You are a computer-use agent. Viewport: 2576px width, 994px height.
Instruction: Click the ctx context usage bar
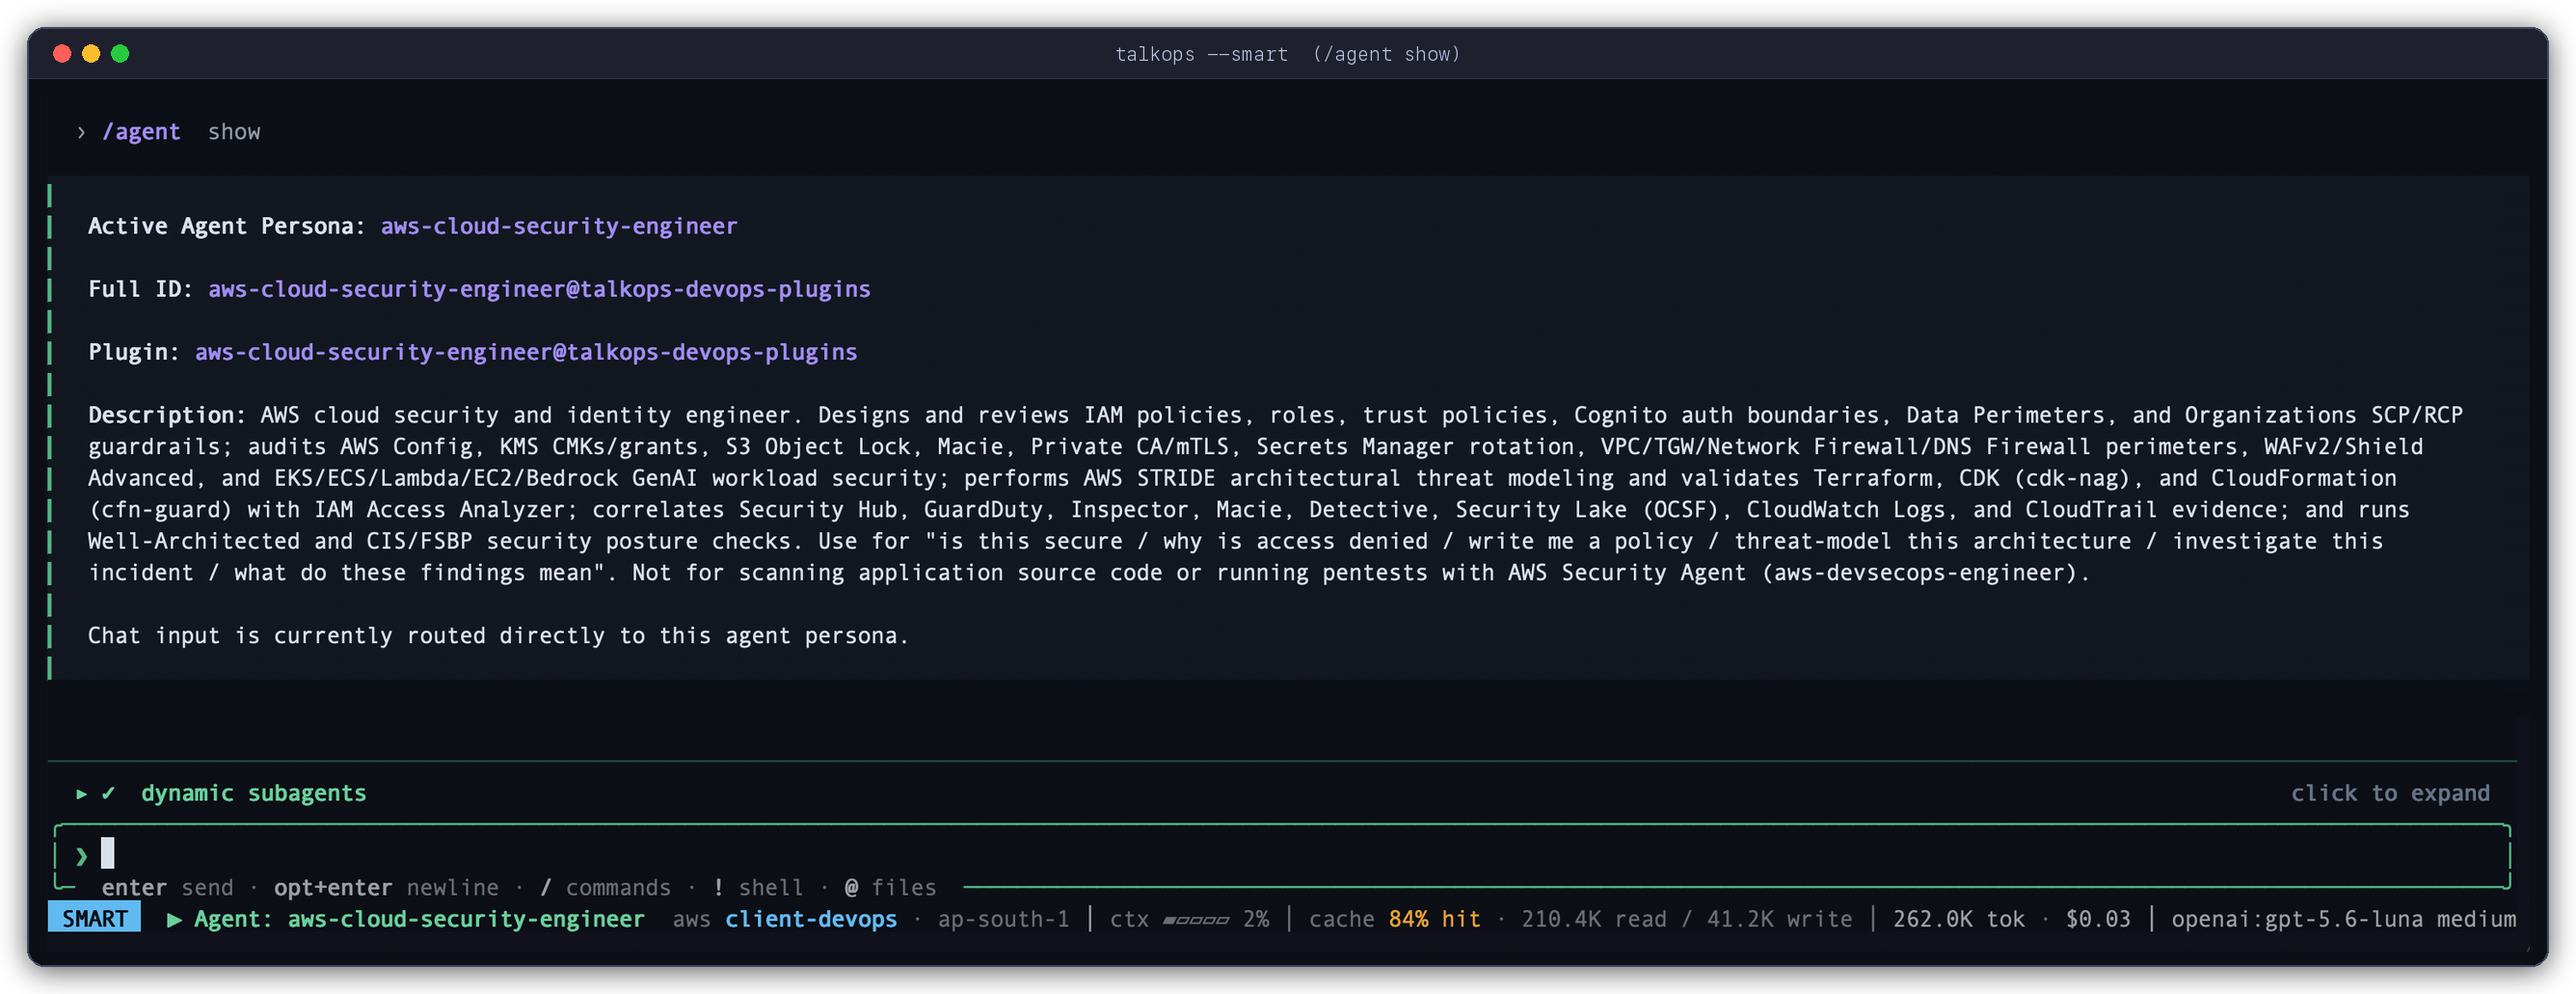click(x=1195, y=920)
